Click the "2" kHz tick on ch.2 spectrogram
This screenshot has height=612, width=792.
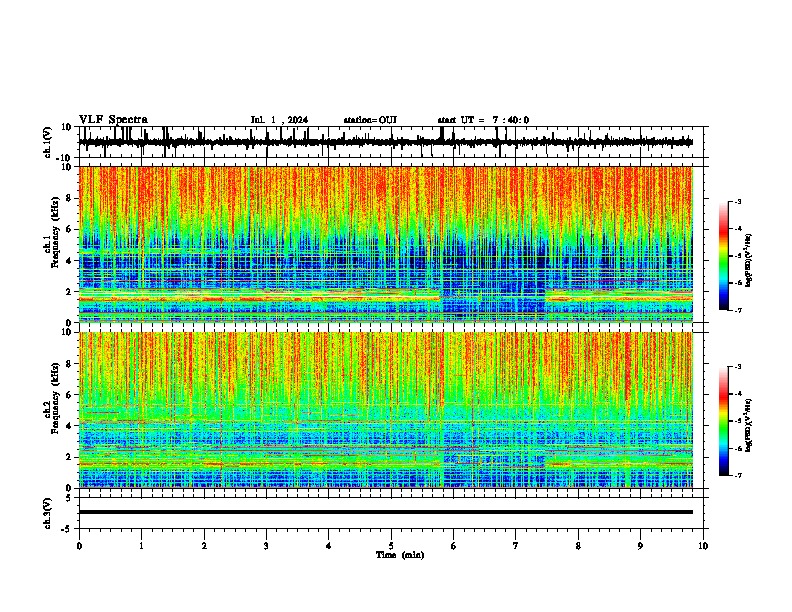click(69, 457)
